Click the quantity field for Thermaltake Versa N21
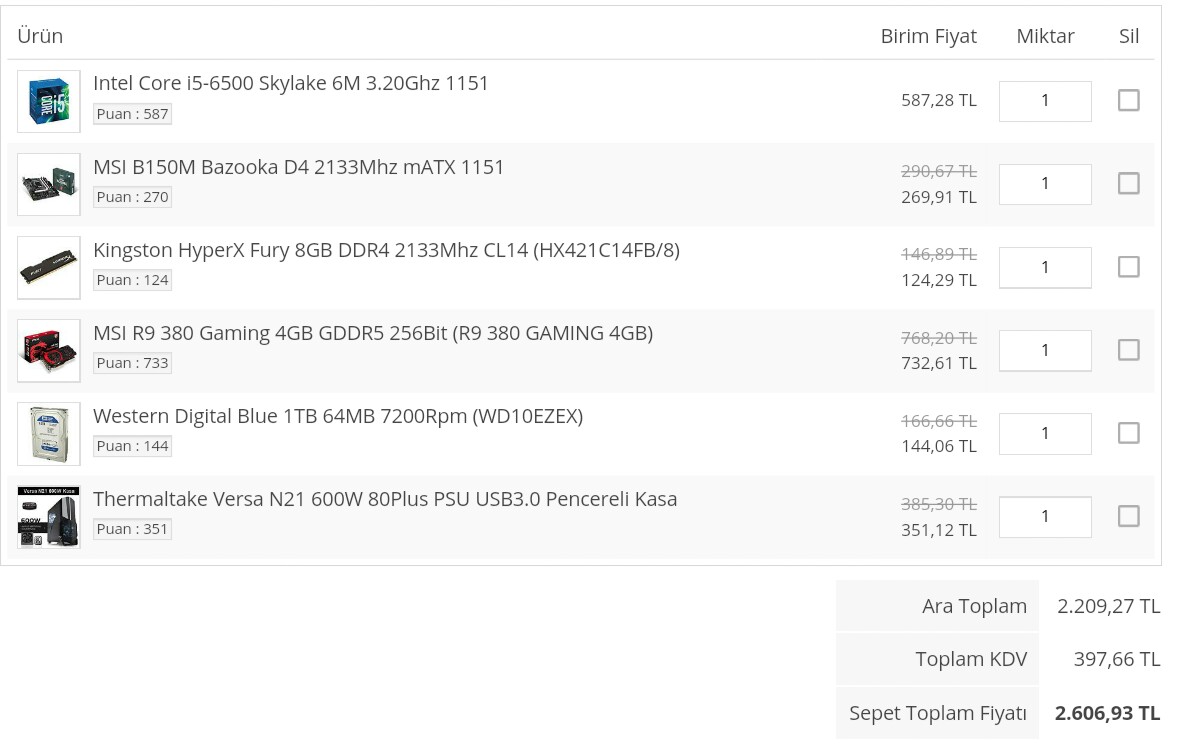 1045,516
